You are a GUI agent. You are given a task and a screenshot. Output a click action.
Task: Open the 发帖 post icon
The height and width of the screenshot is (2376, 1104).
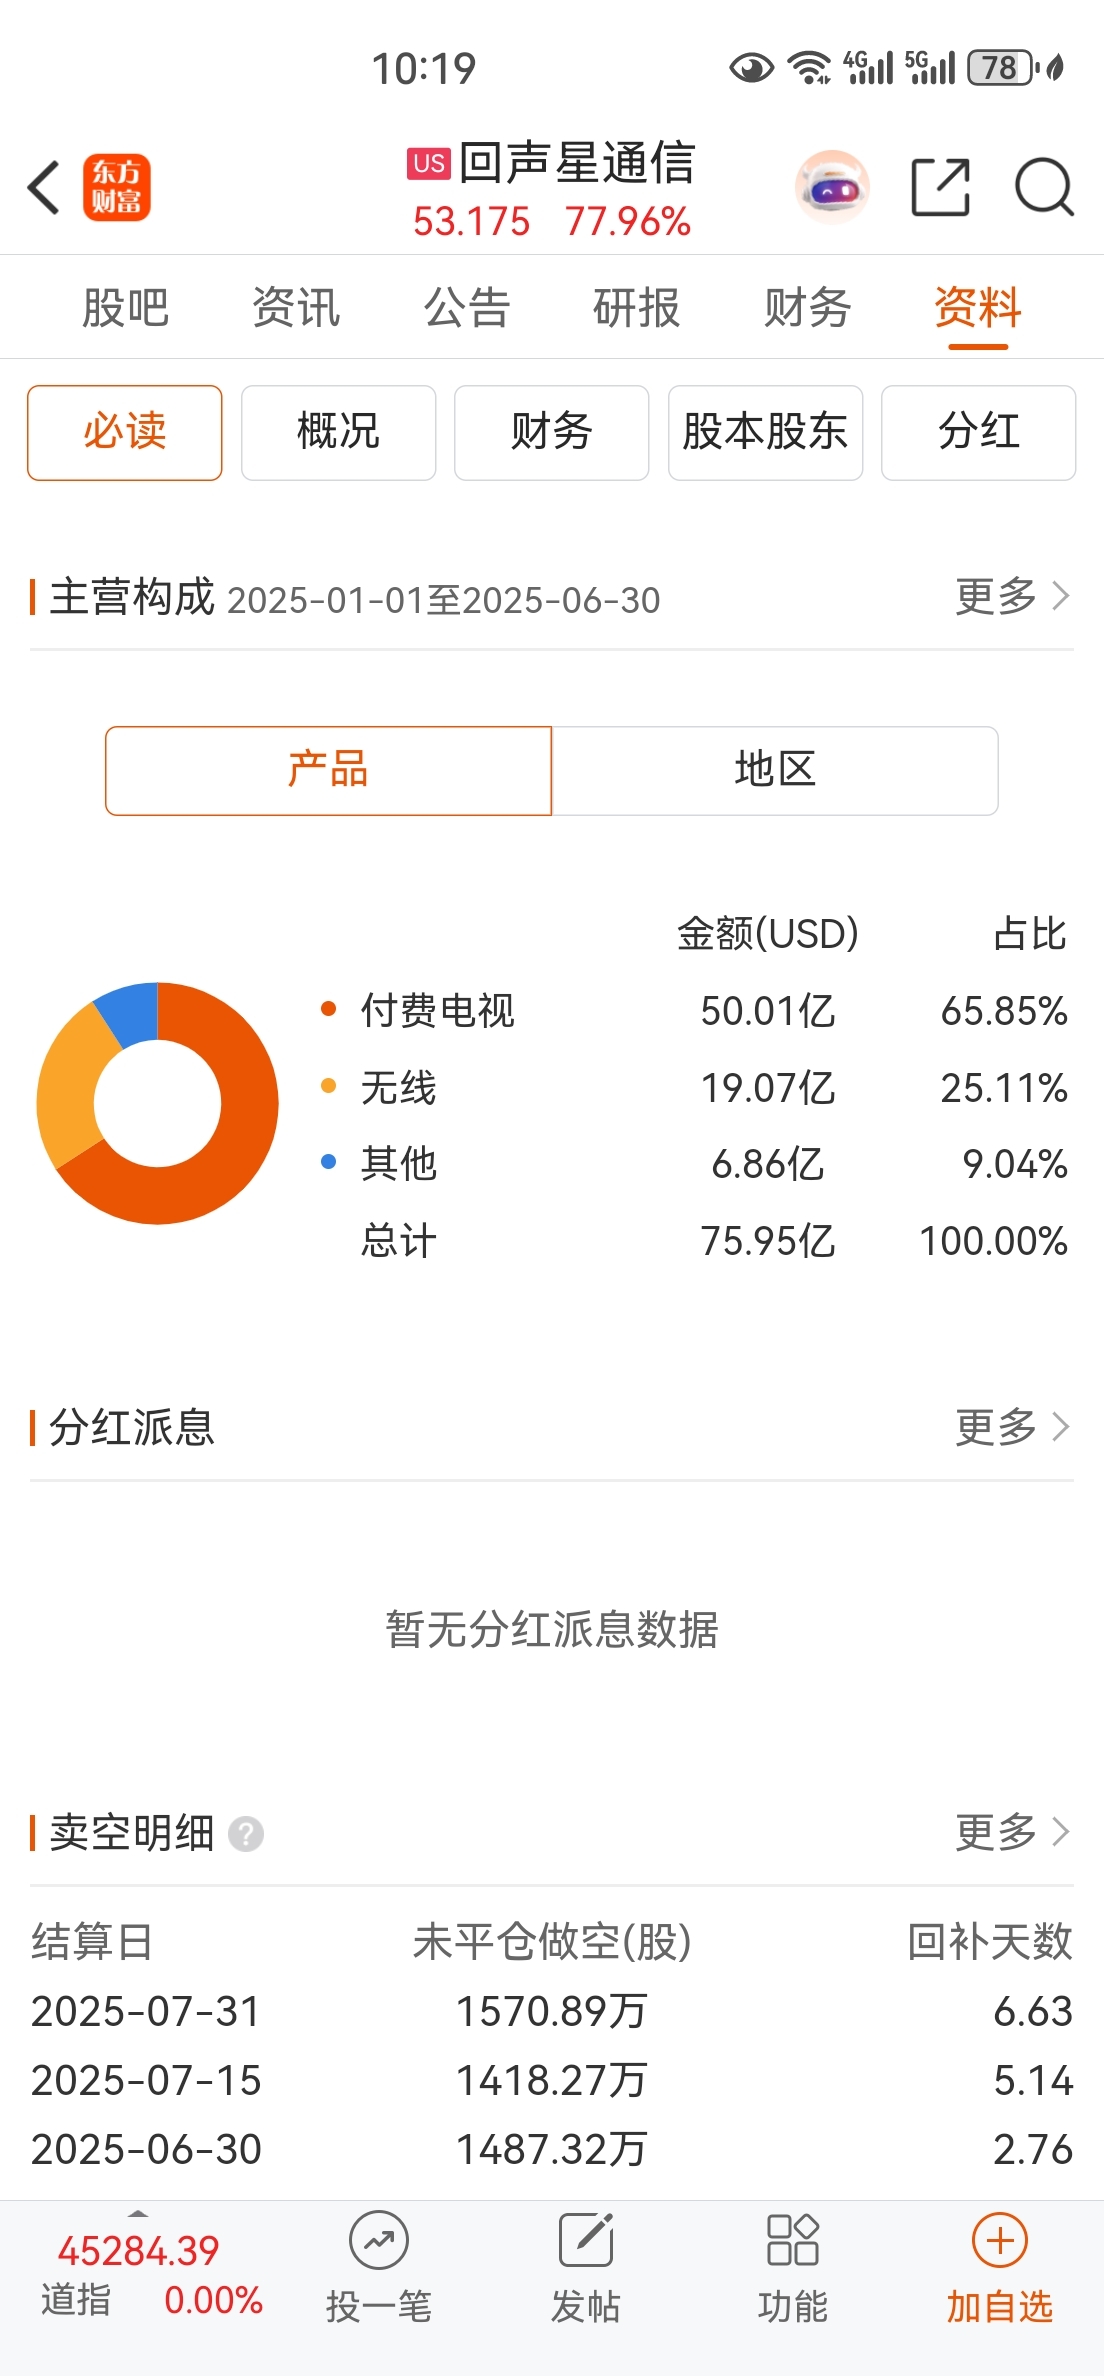coord(586,2241)
